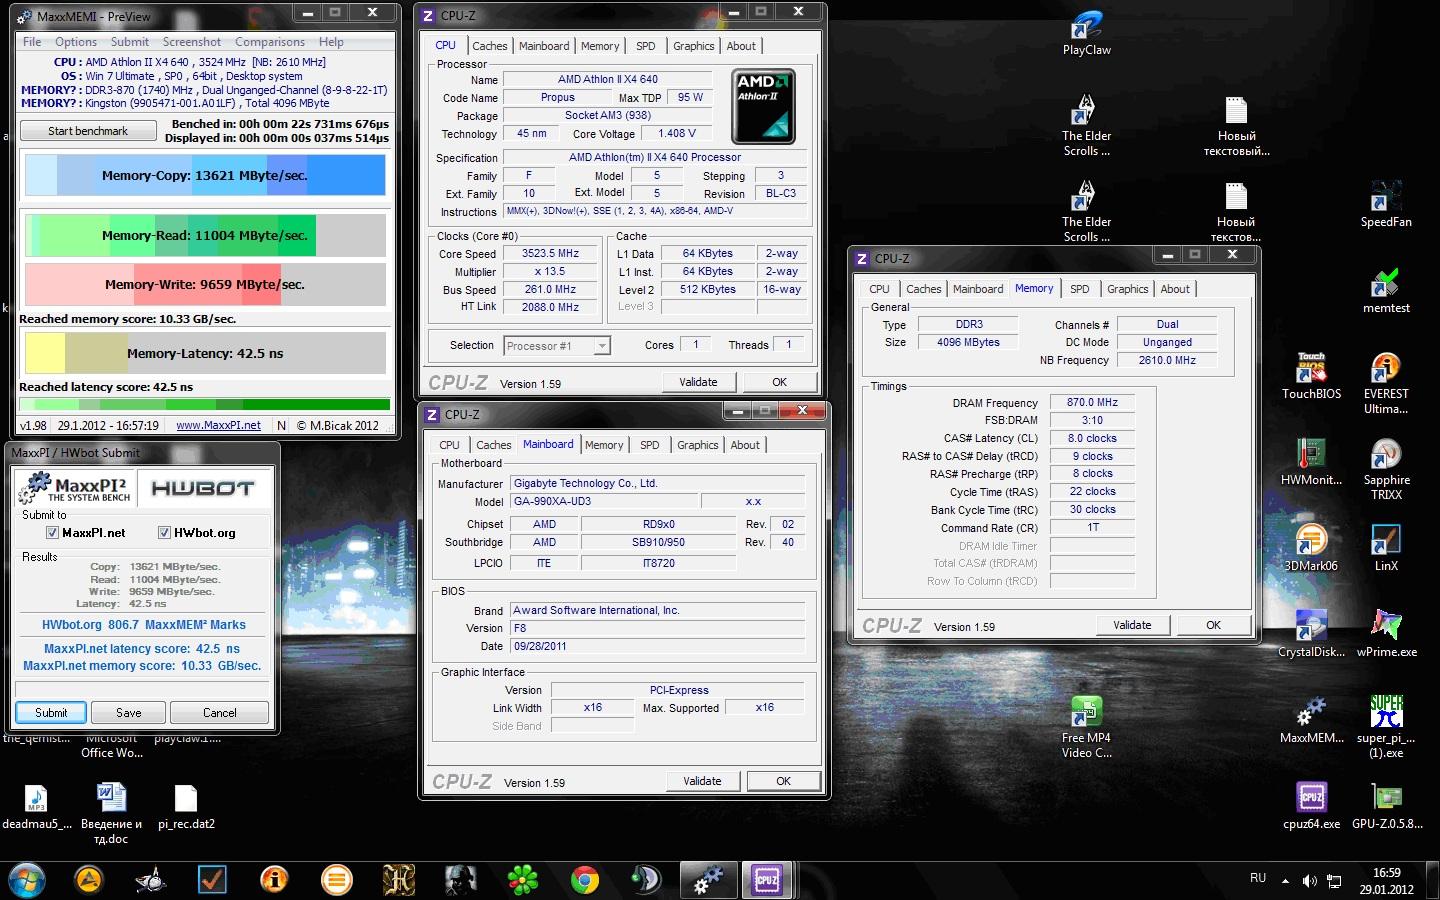The height and width of the screenshot is (900, 1440).
Task: Open CrystalDisk desktop shortcut
Action: point(1311,635)
